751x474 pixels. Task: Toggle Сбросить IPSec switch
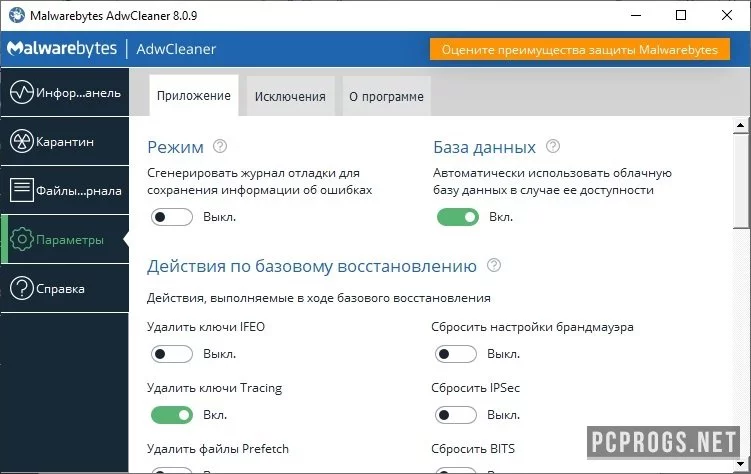[455, 415]
